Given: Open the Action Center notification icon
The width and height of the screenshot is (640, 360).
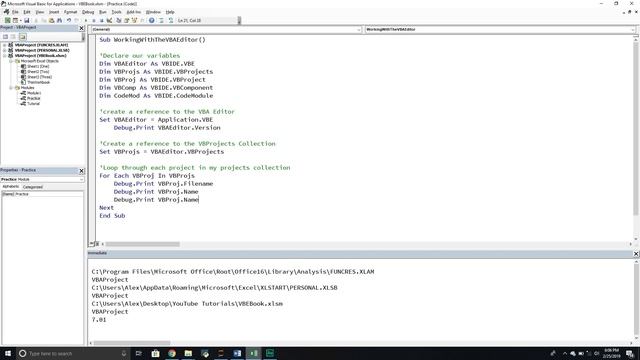Looking at the screenshot, I should click(630, 353).
